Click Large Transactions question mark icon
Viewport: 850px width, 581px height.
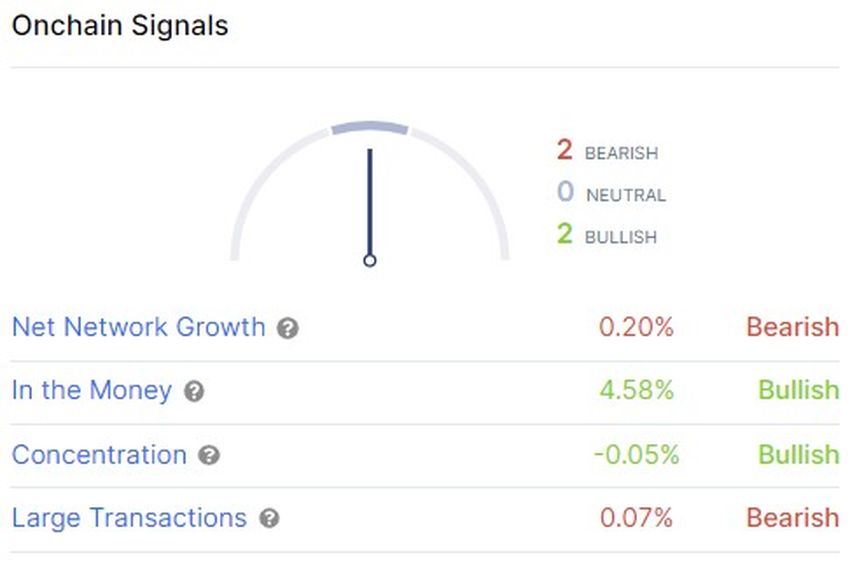point(269,519)
